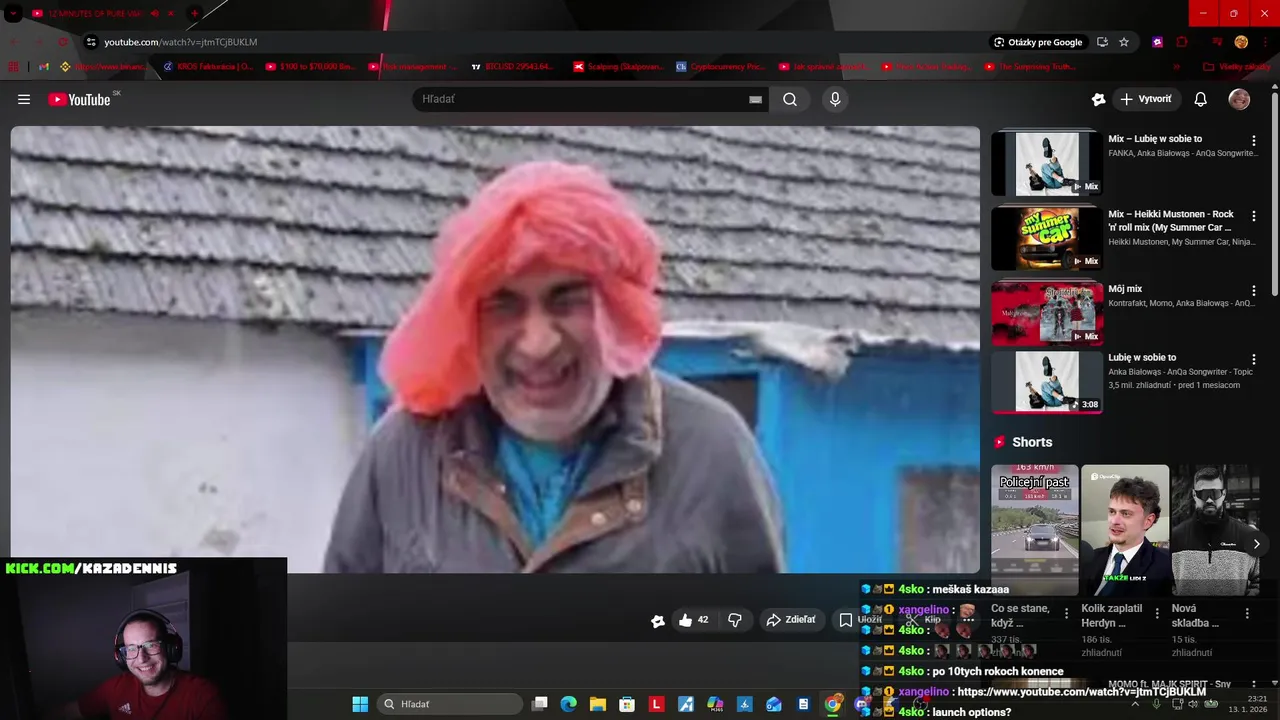Click the Vytvoriť create button
This screenshot has height=720, width=1280.
[x=1147, y=99]
